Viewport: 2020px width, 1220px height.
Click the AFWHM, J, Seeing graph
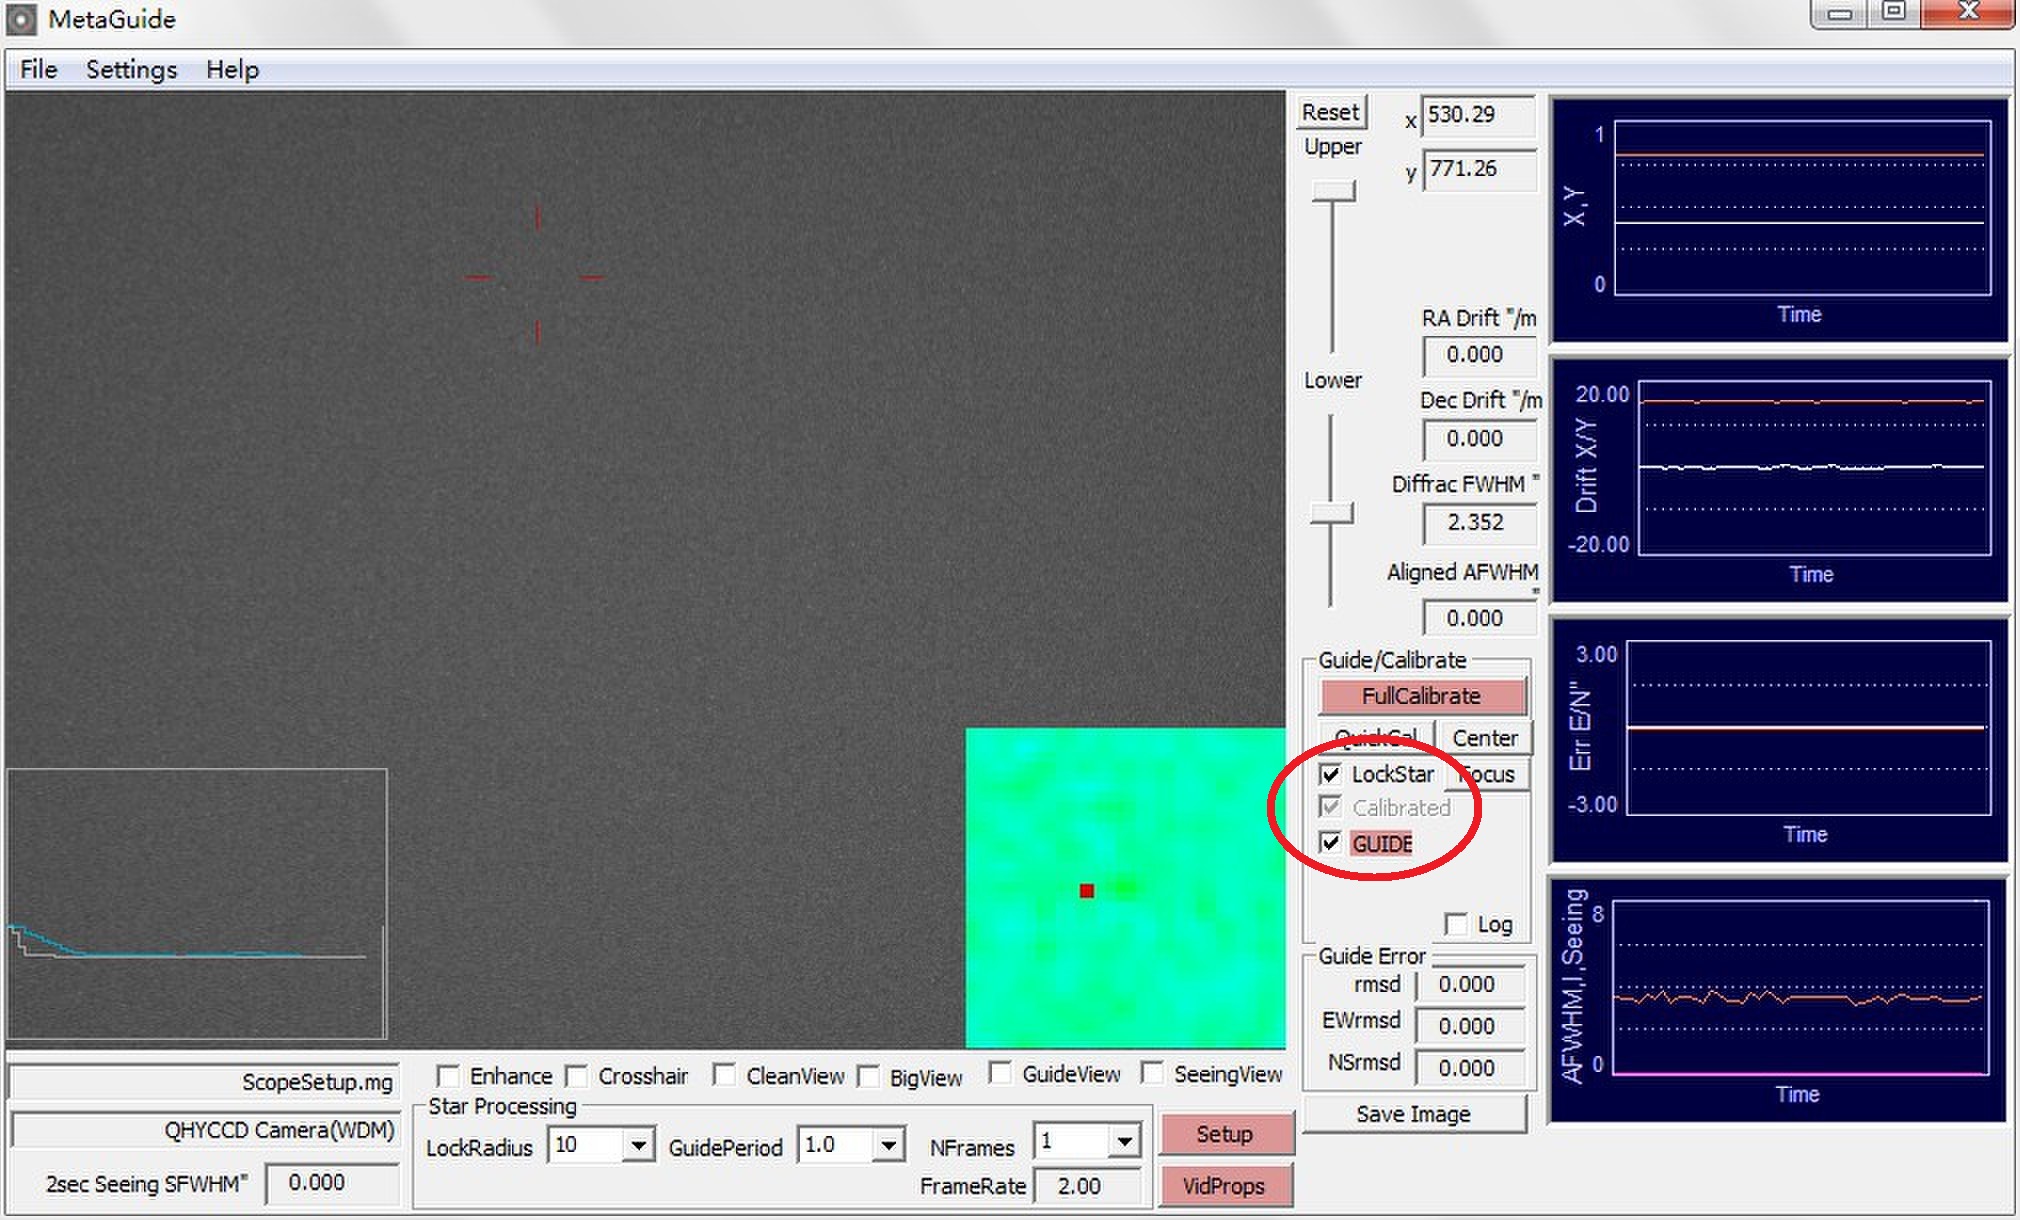point(1779,1000)
